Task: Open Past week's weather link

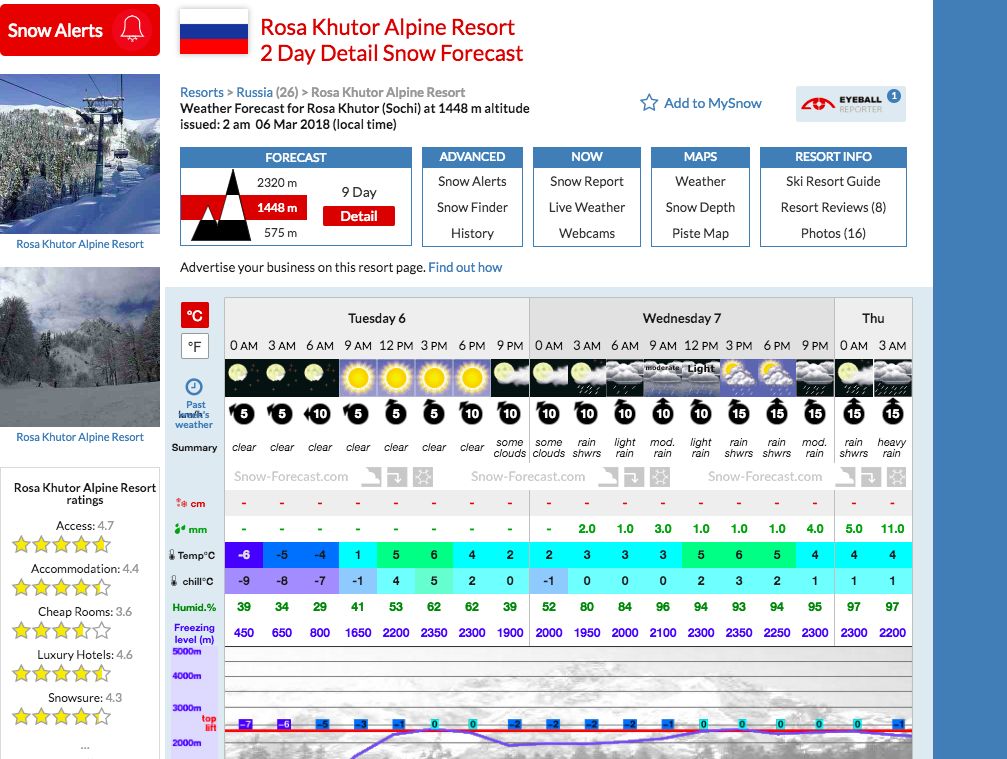Action: tap(194, 415)
